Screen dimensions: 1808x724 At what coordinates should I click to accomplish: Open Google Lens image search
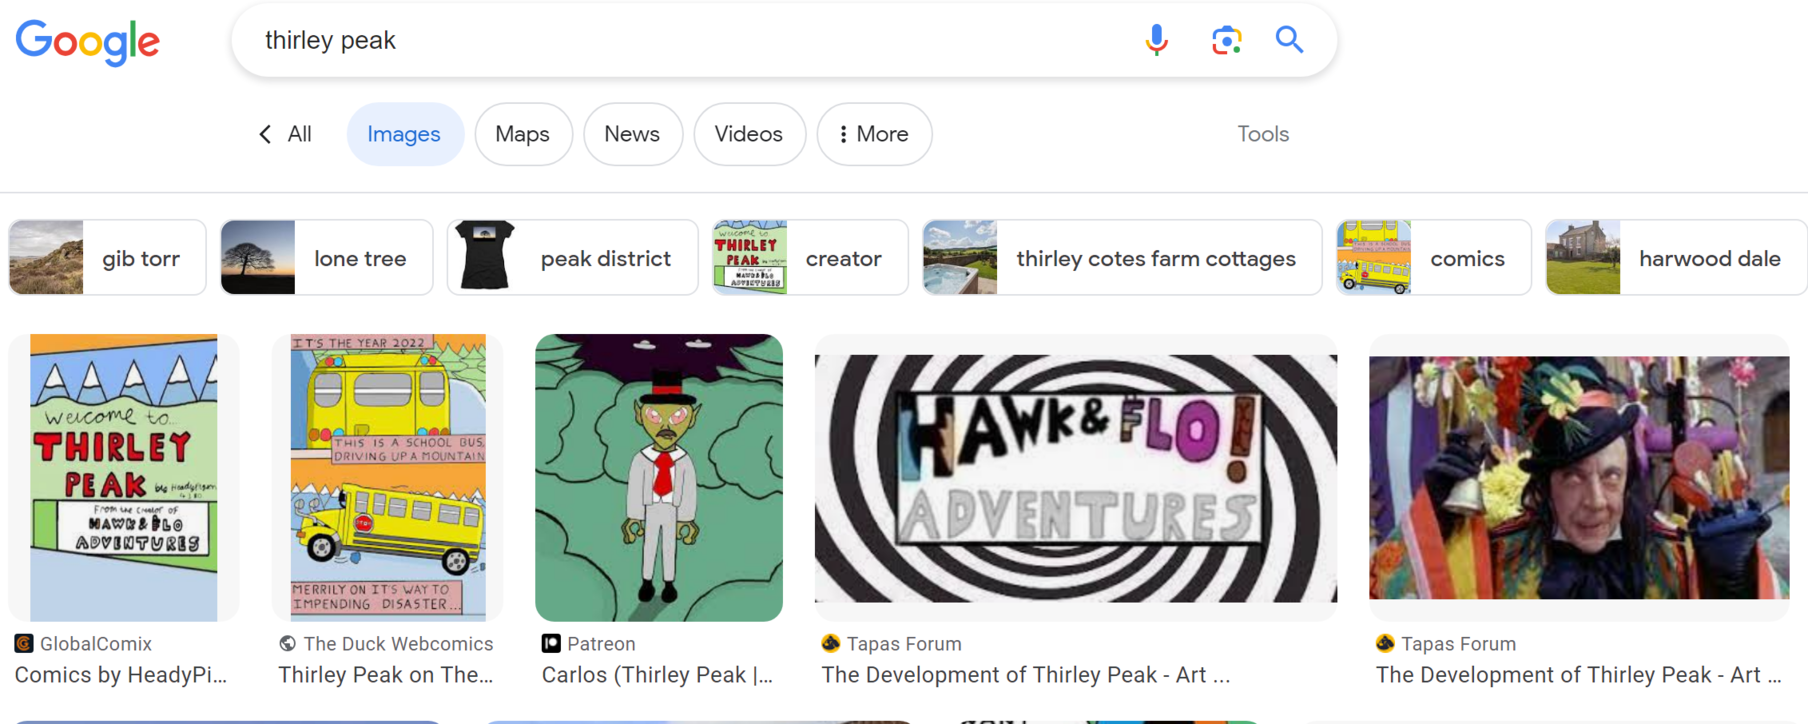(1226, 40)
